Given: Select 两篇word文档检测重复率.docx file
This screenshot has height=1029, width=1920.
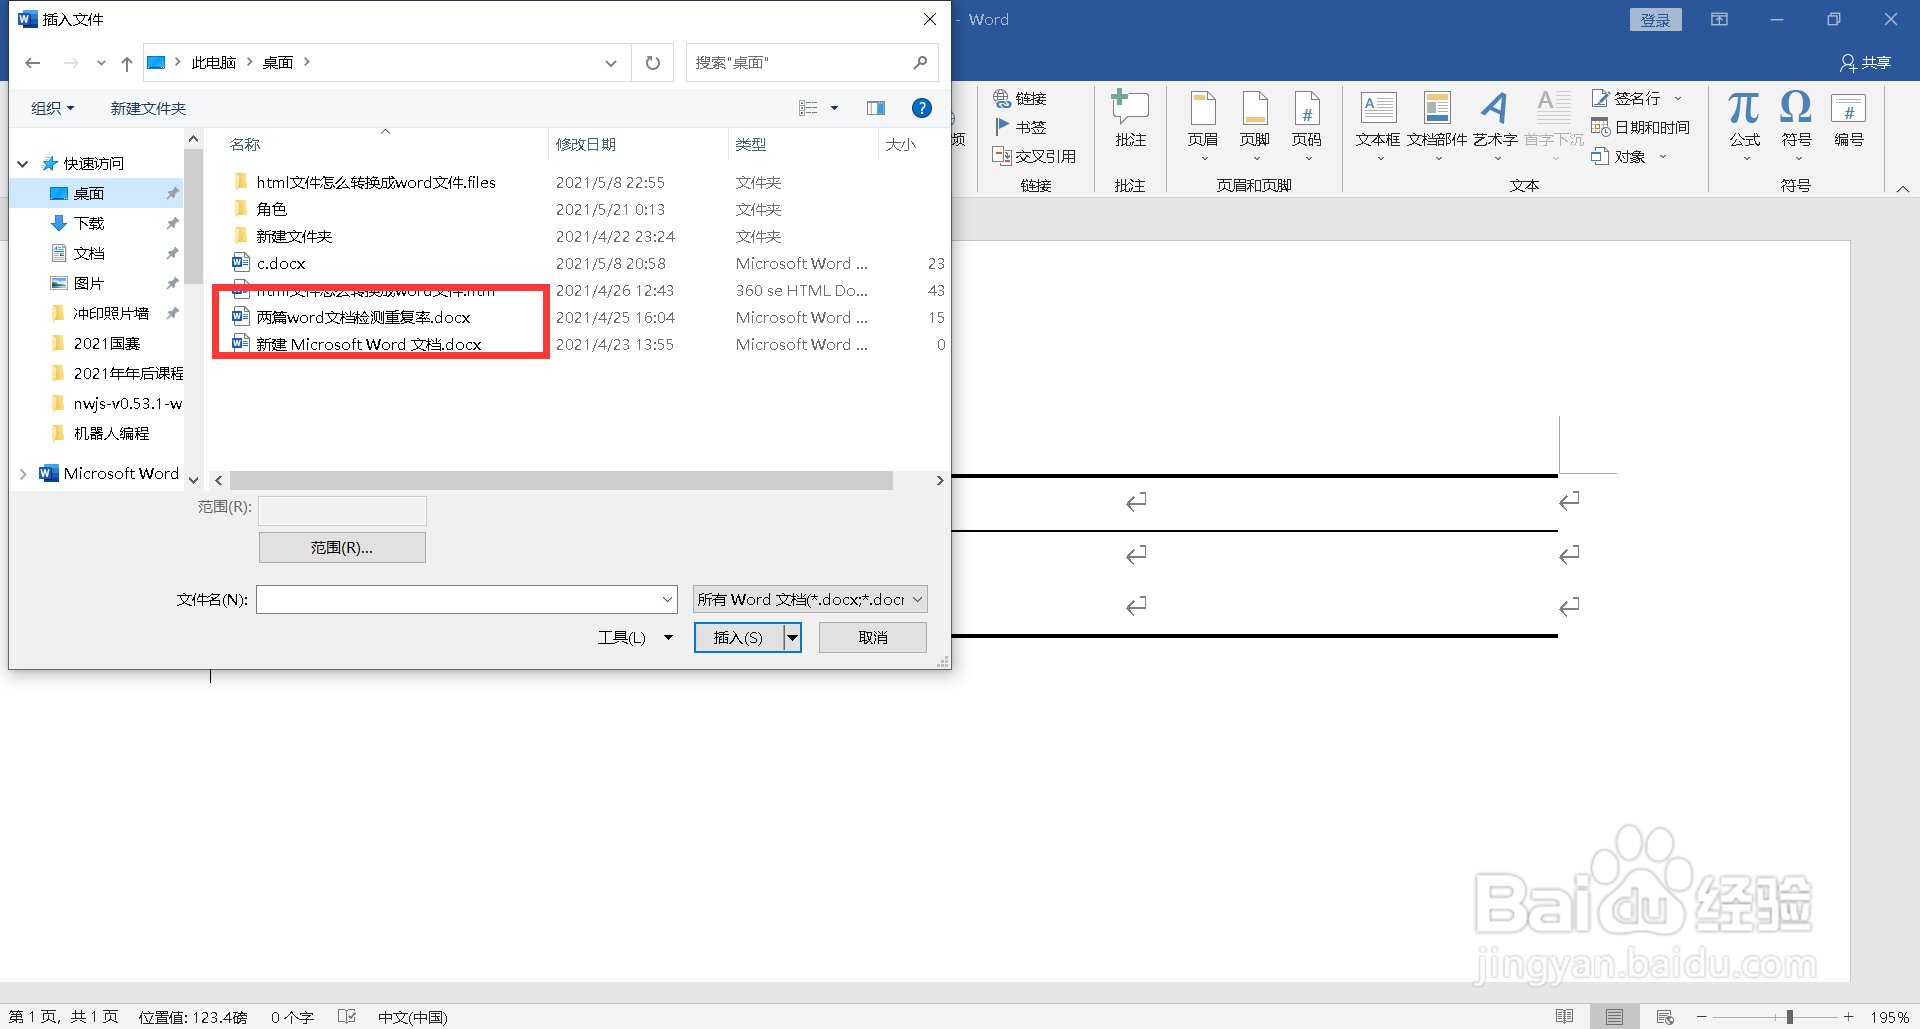Looking at the screenshot, I should pyautogui.click(x=363, y=317).
